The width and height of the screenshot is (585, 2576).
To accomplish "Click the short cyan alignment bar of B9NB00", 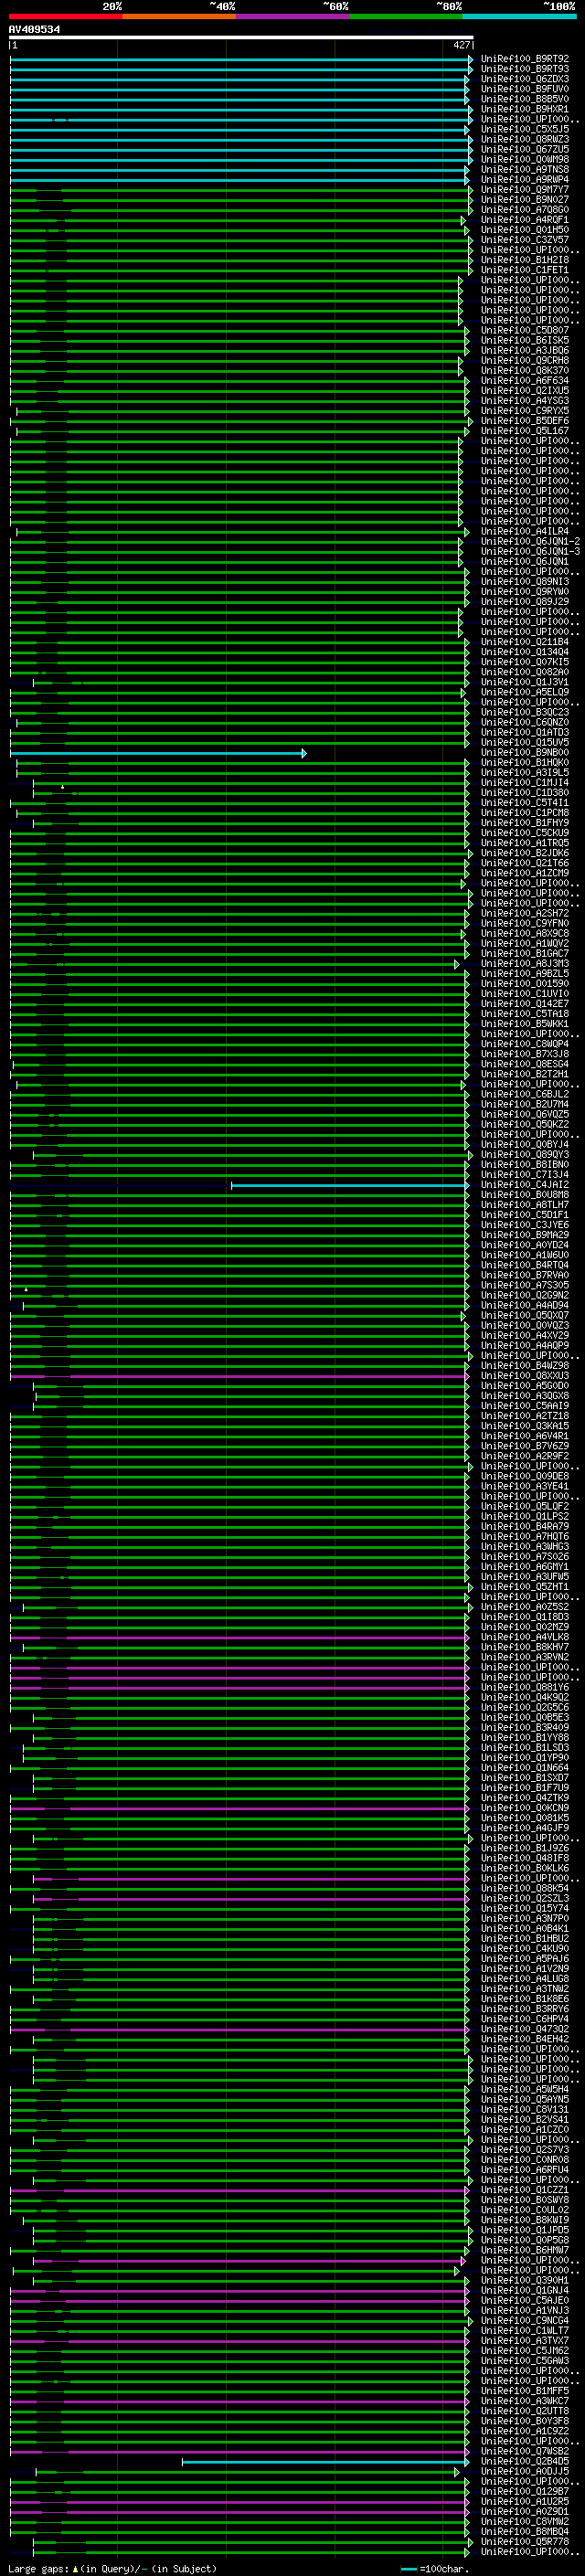I will (158, 753).
